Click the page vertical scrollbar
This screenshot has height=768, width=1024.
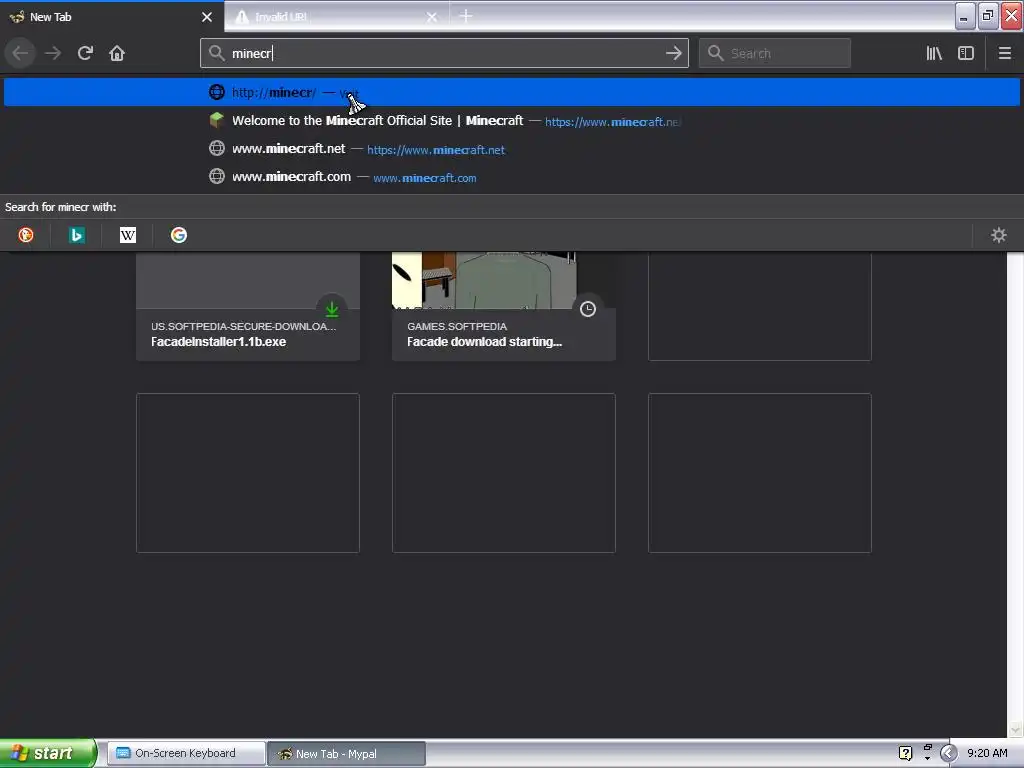(x=1015, y=495)
